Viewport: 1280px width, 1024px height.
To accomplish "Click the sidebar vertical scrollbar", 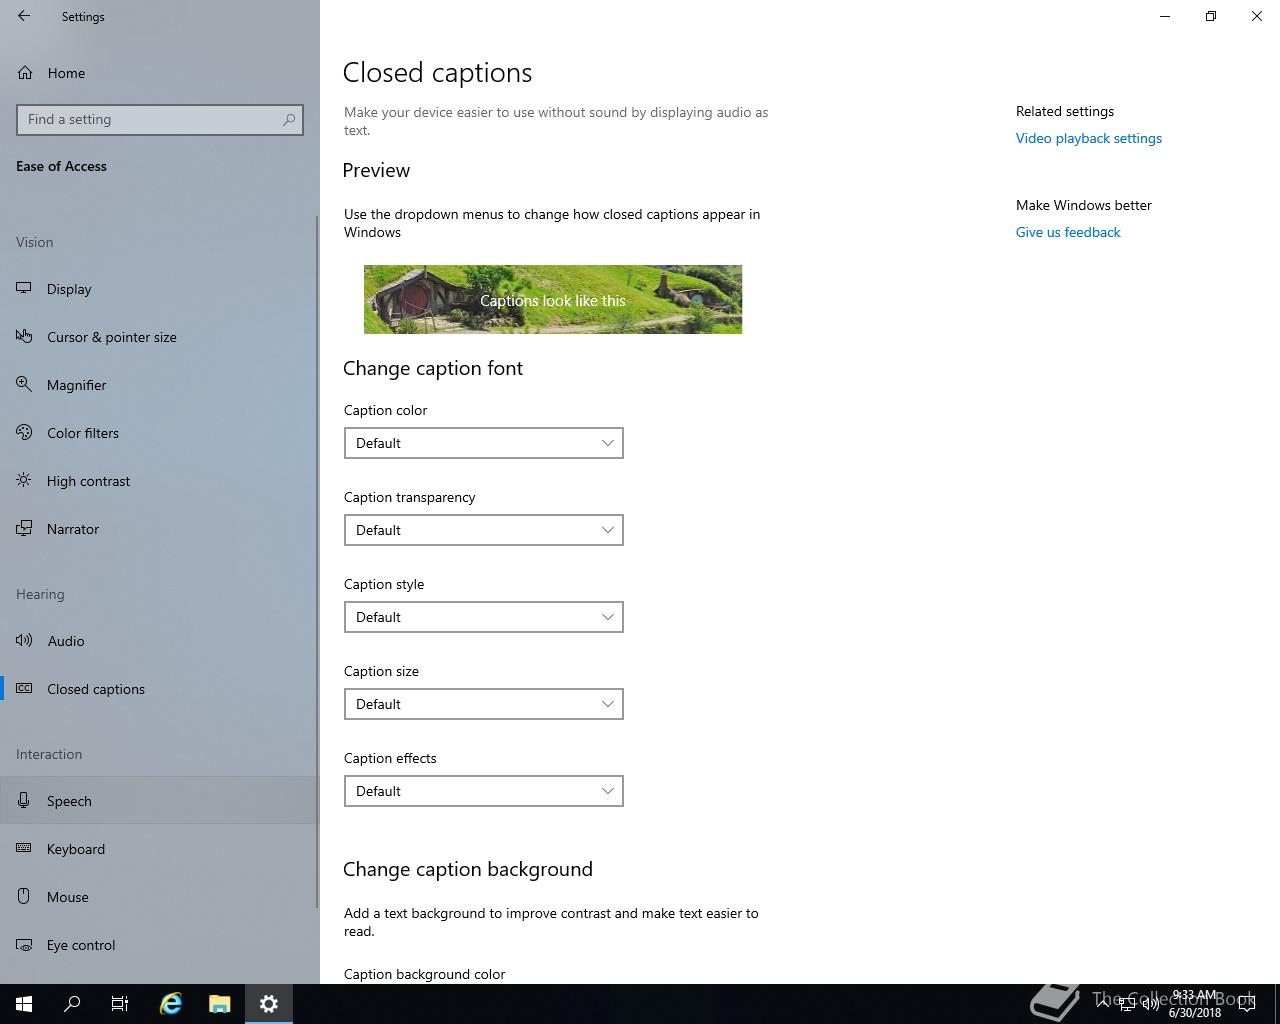I will tap(317, 560).
